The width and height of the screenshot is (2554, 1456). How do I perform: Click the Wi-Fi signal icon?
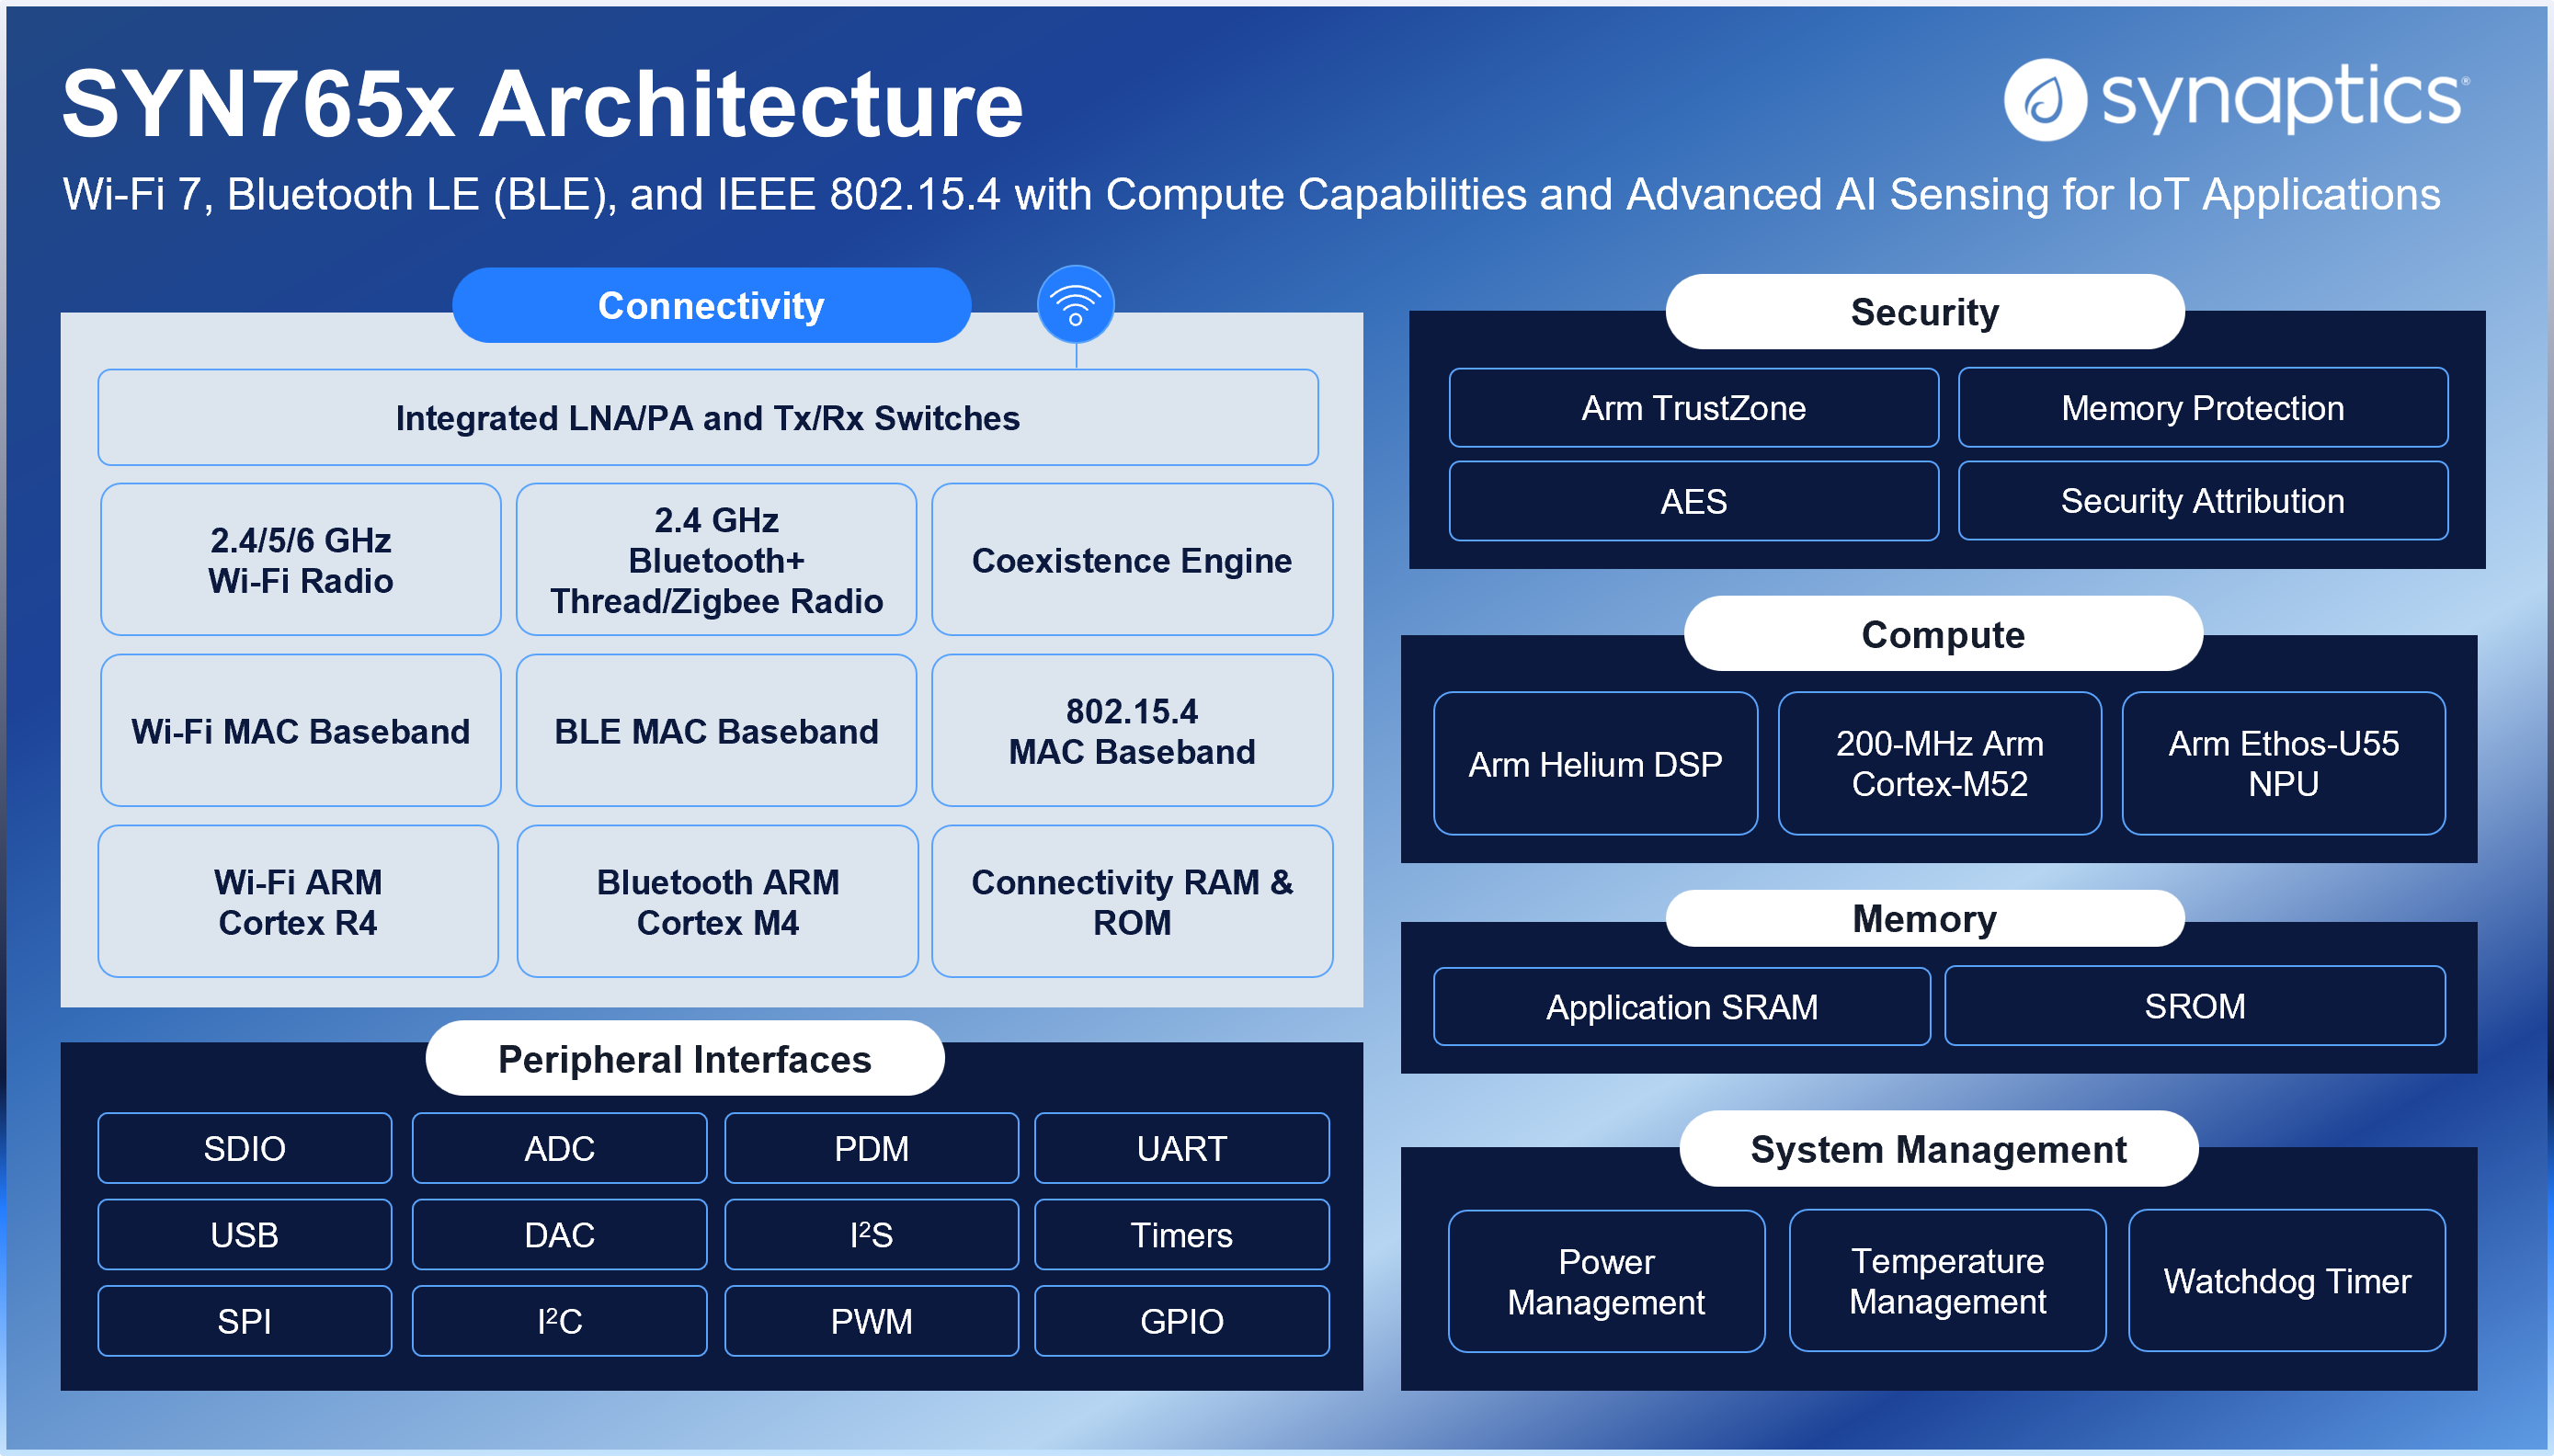(1075, 304)
